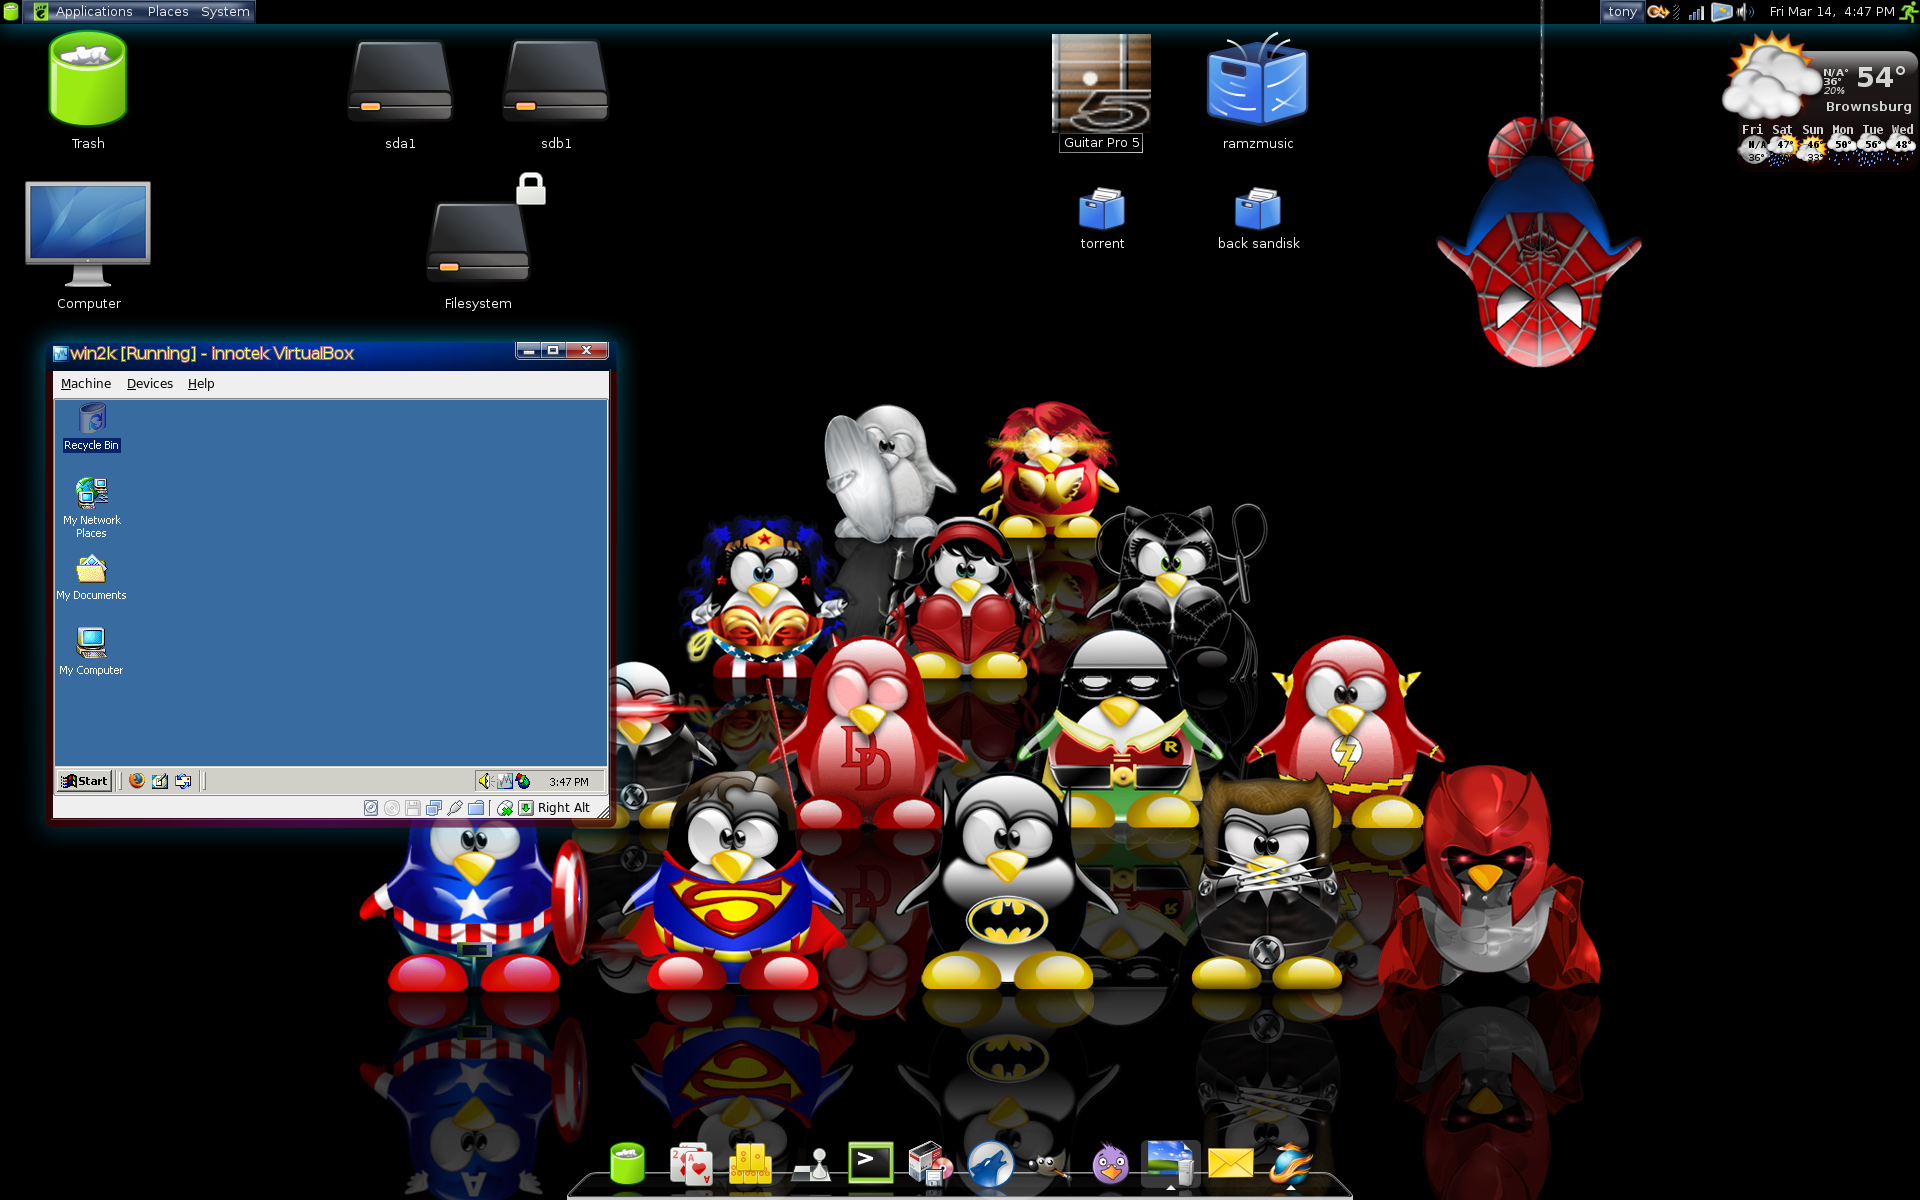The width and height of the screenshot is (1920, 1200).
Task: Click the VirtualBox CD/DVD status indicator
Action: [392, 808]
